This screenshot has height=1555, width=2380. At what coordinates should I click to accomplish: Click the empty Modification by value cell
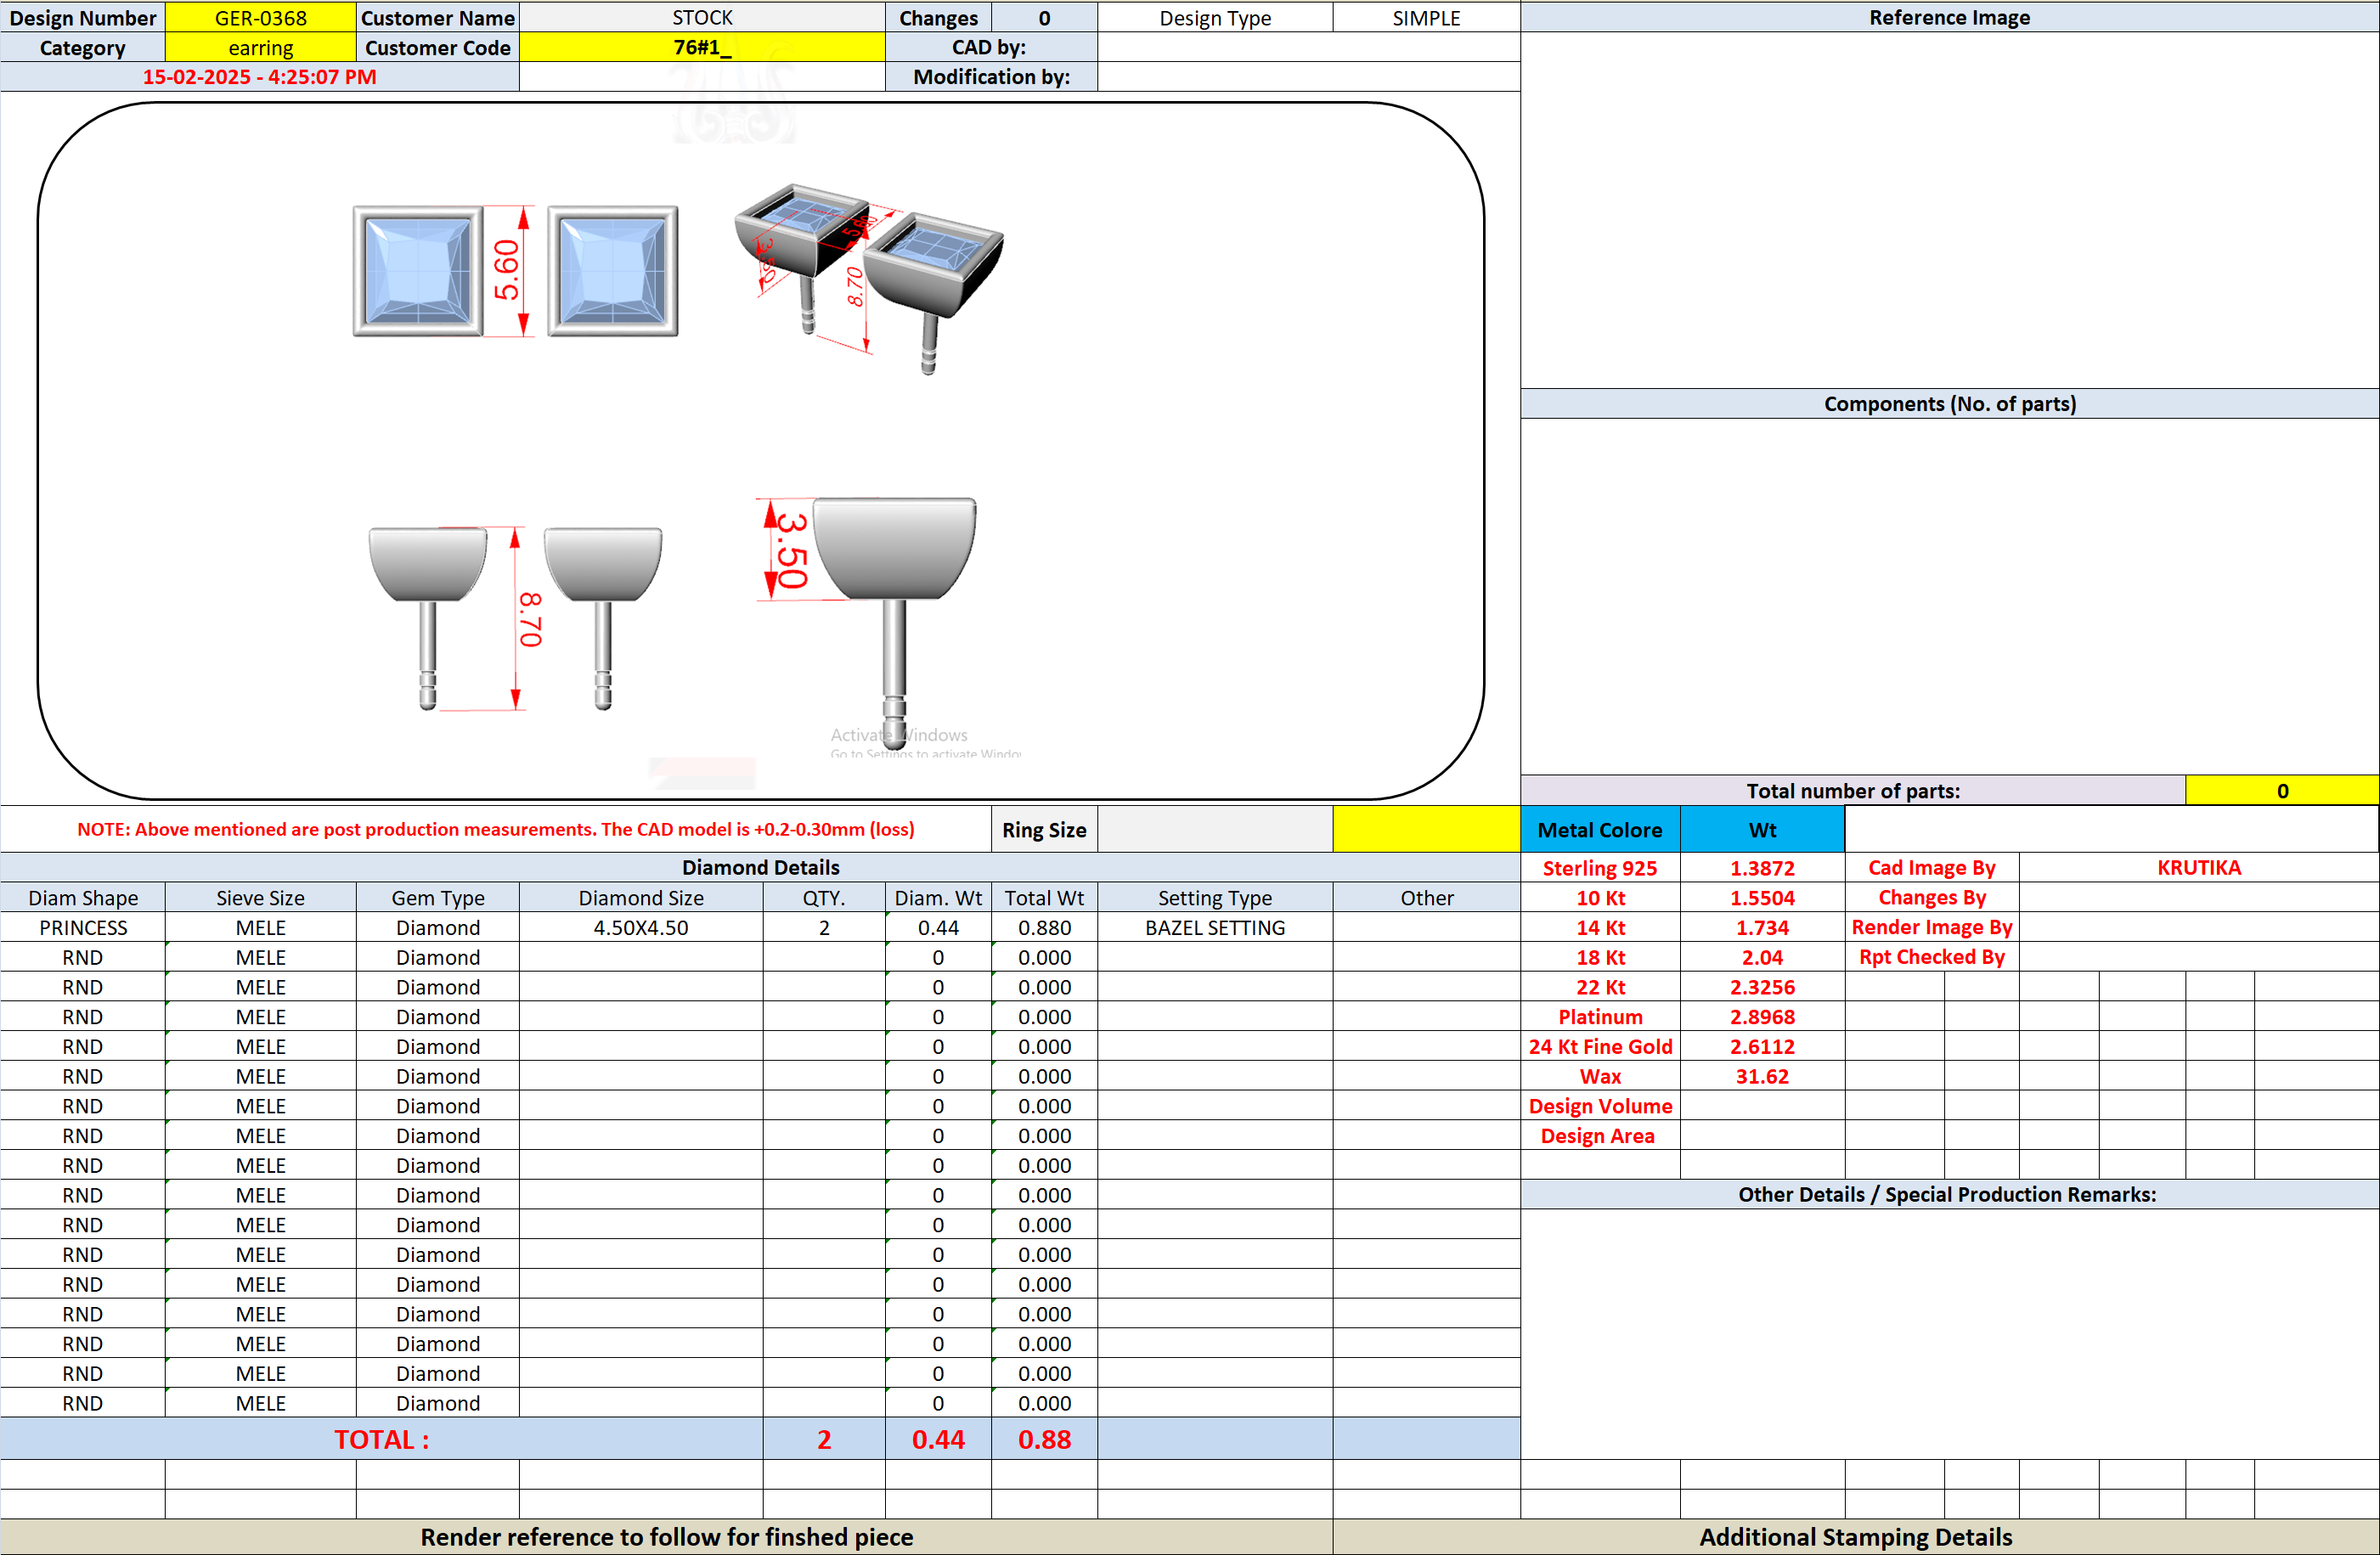[1308, 77]
